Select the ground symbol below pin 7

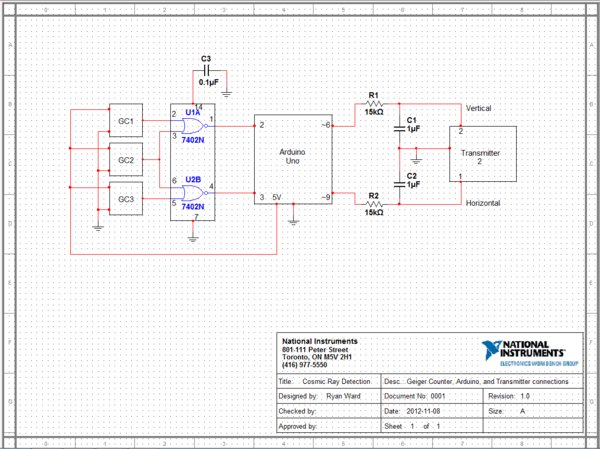[x=193, y=239]
